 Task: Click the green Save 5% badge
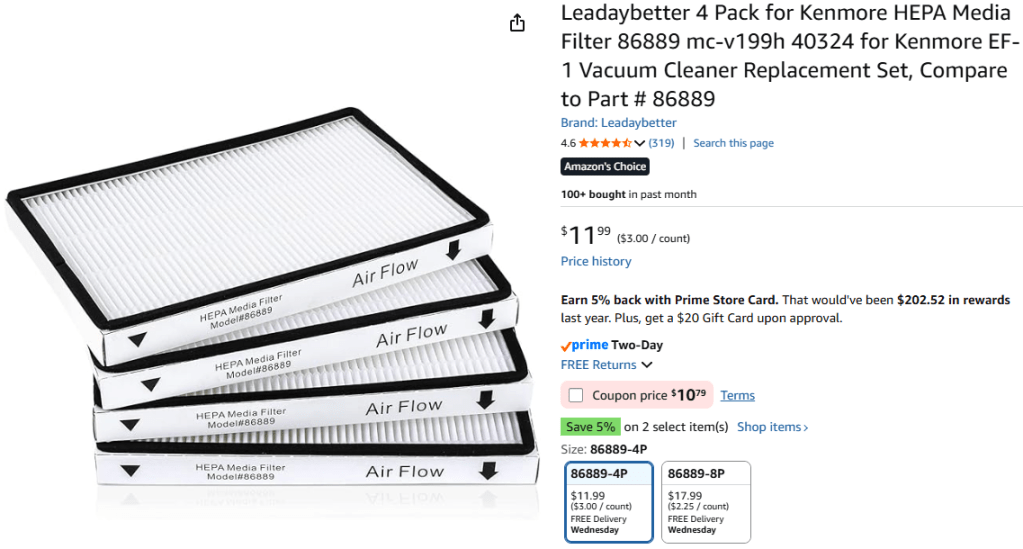590,427
